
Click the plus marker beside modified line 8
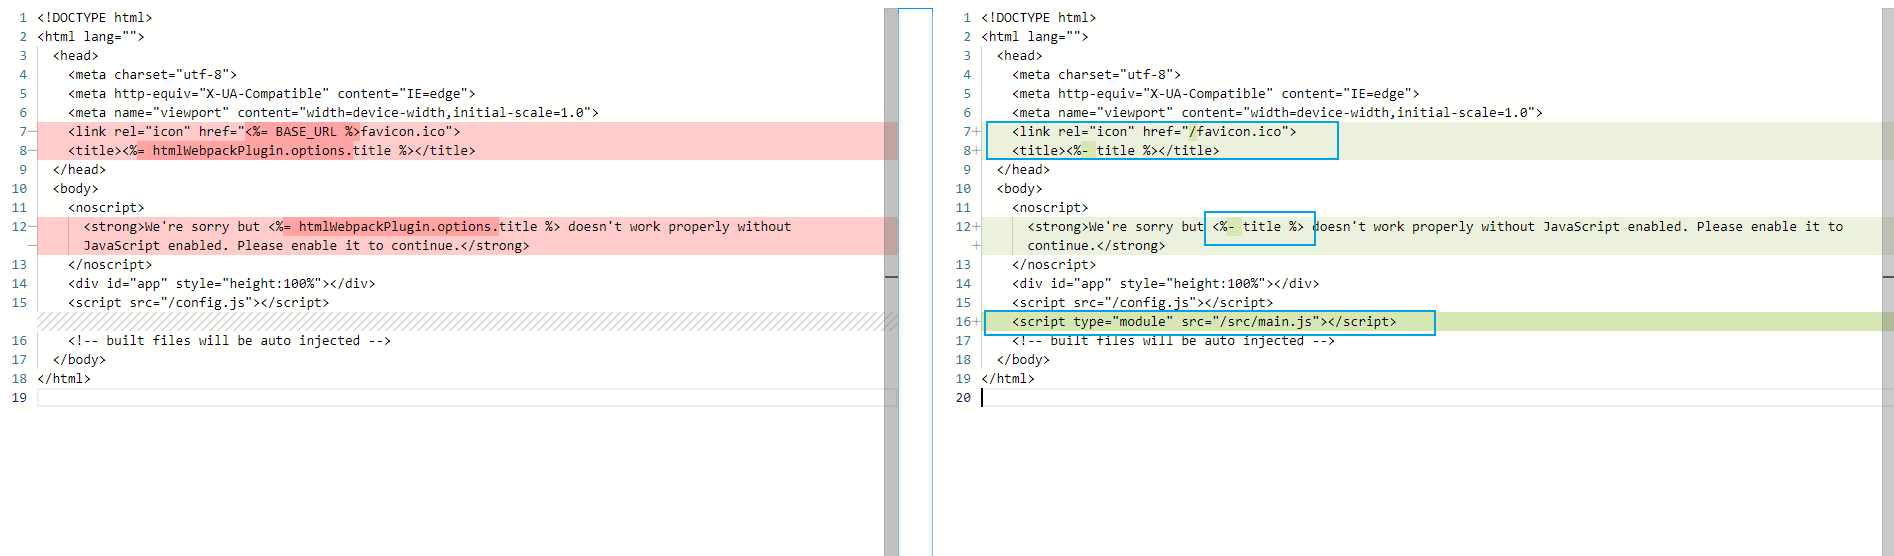(977, 150)
